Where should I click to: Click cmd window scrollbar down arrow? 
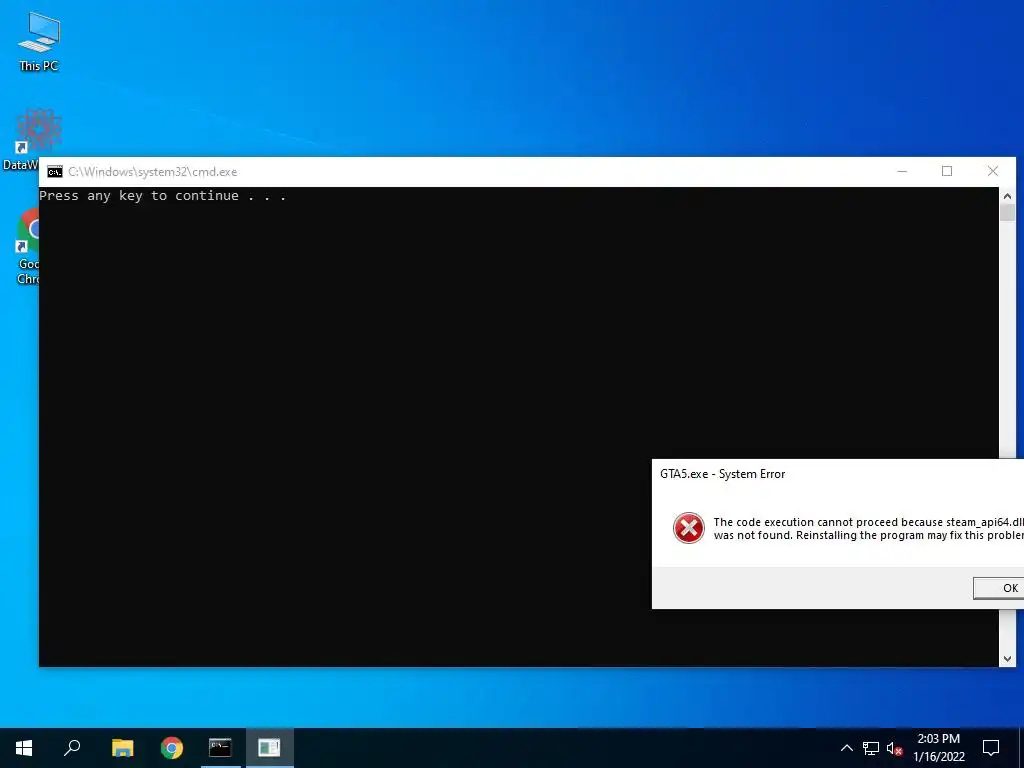(1007, 658)
